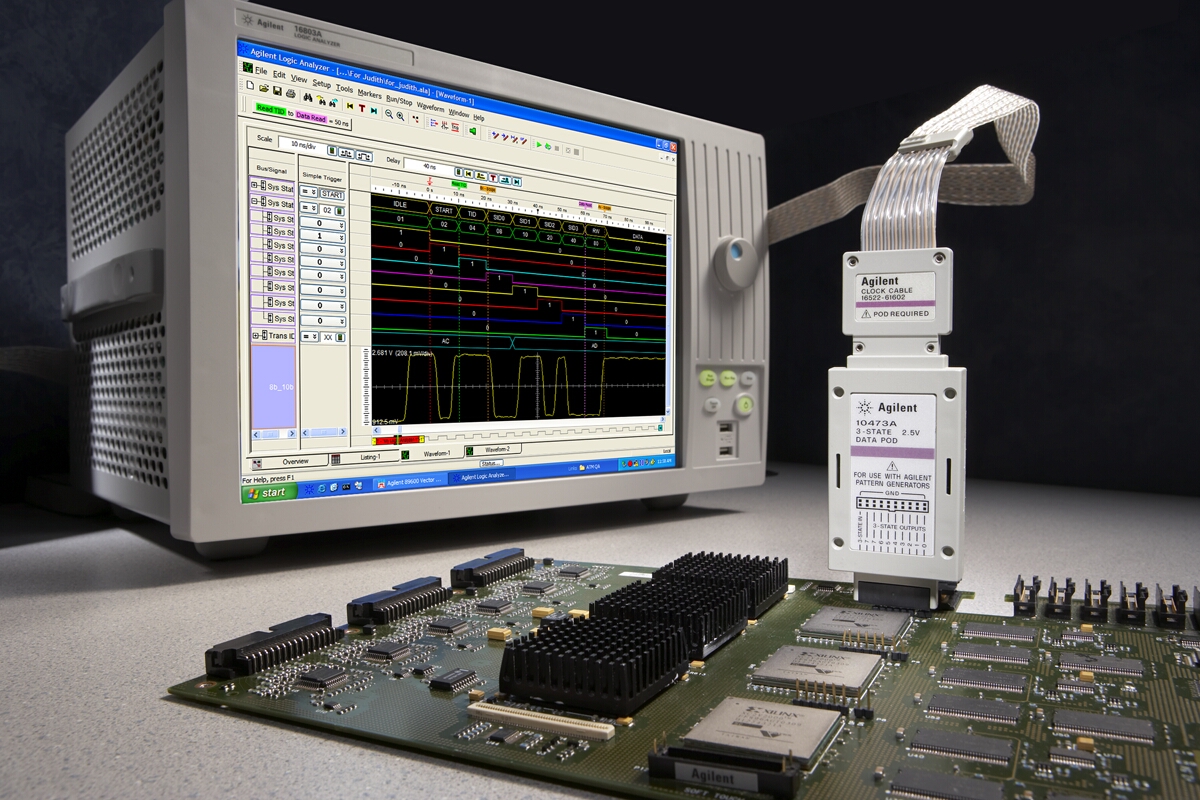
Task: Save the configuration with the floppy disk icon
Action: tap(277, 91)
